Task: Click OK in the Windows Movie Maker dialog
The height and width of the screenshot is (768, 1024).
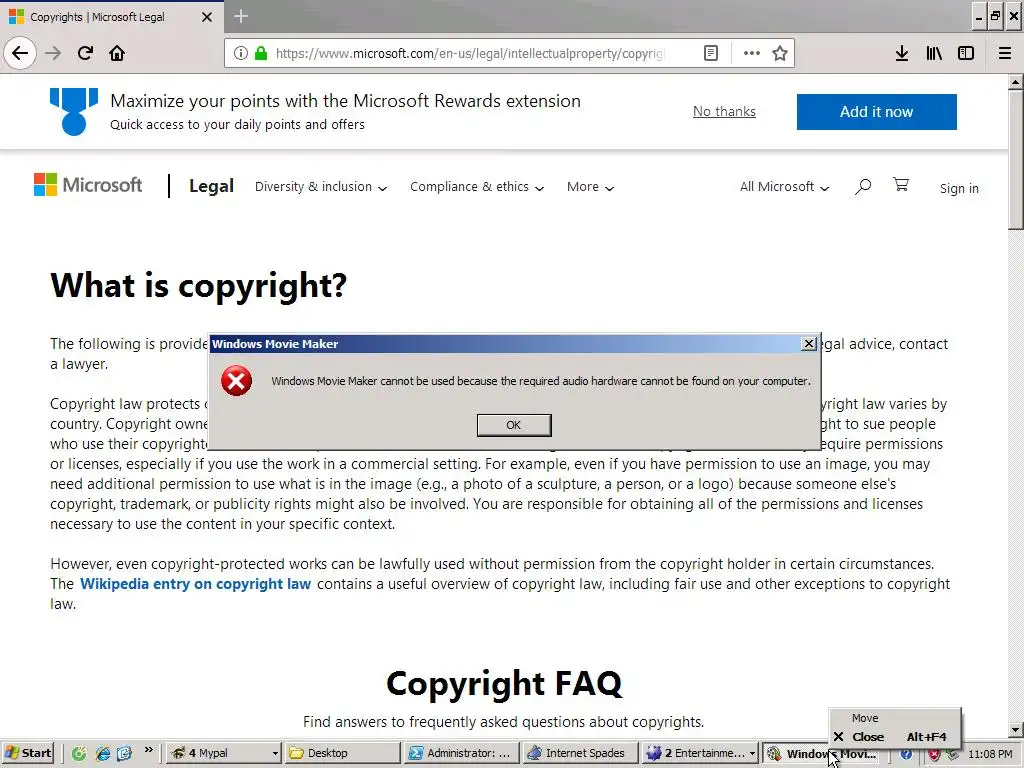Action: coord(514,425)
